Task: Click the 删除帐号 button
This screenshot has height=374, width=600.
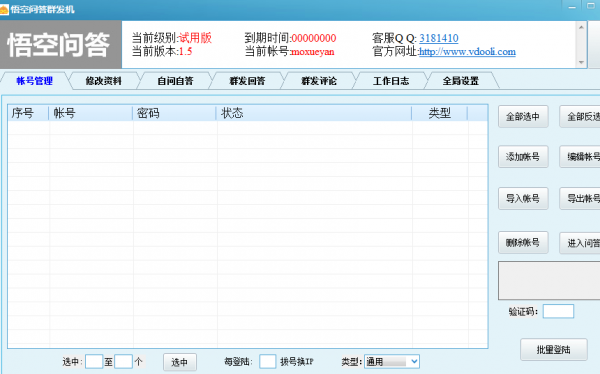Action: coord(523,242)
